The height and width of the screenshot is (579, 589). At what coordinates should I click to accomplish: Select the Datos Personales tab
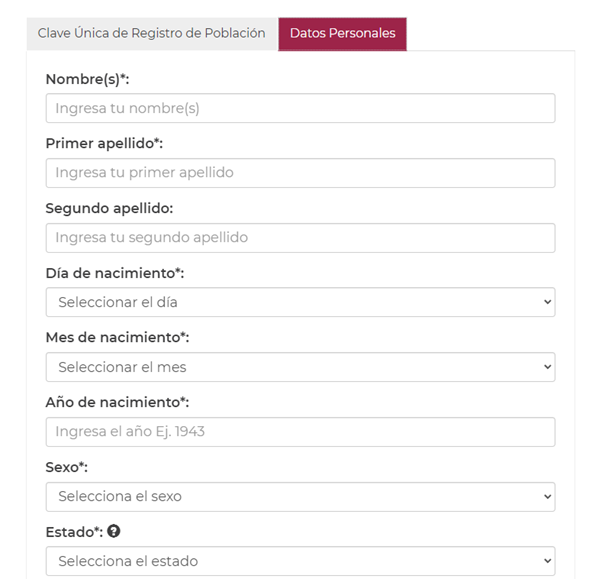pos(343,33)
